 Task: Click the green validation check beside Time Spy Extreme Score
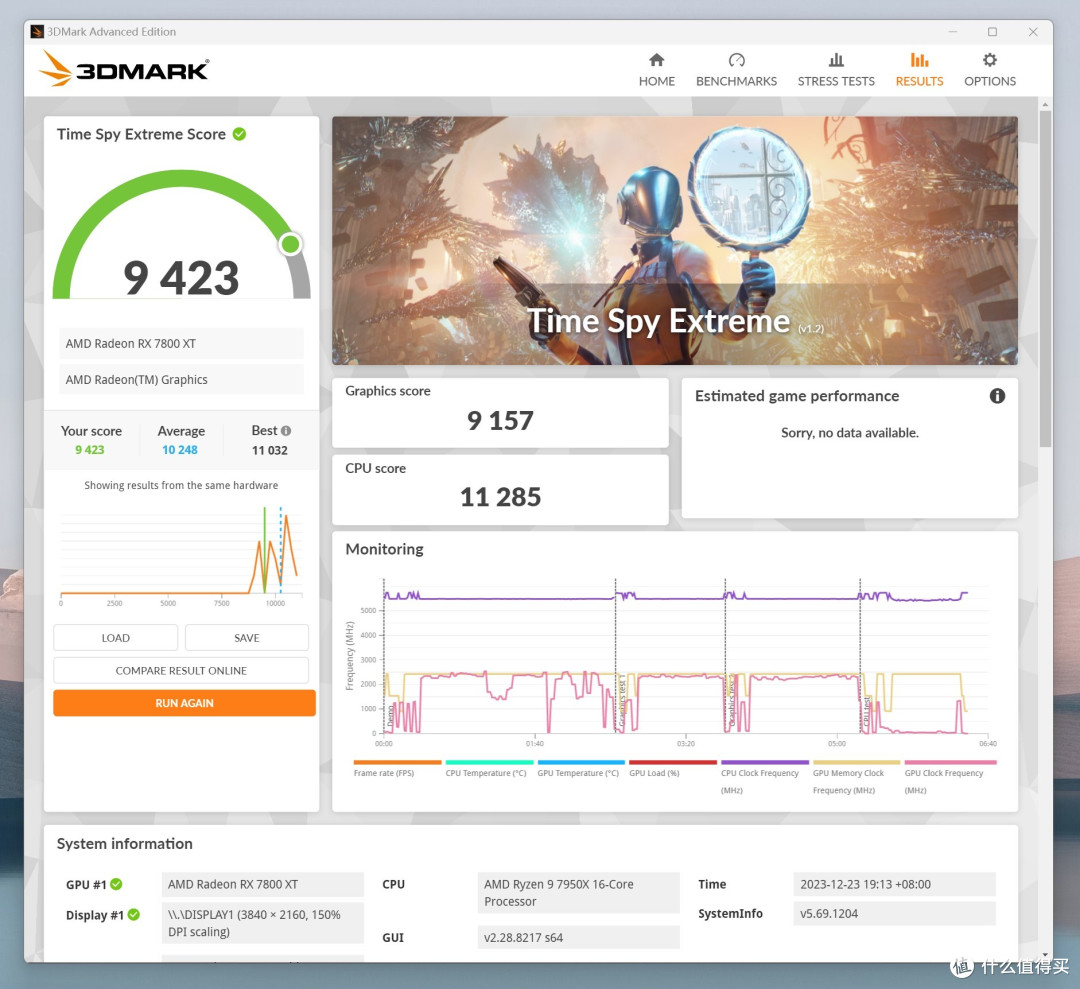[240, 134]
